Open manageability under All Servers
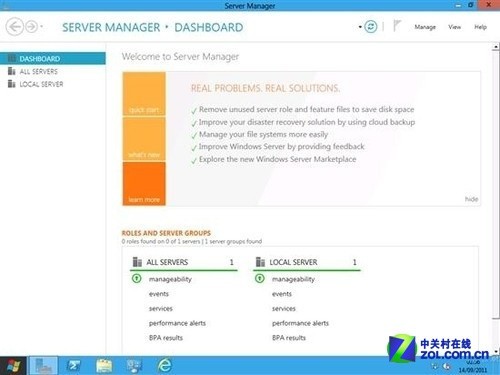 (x=170, y=279)
